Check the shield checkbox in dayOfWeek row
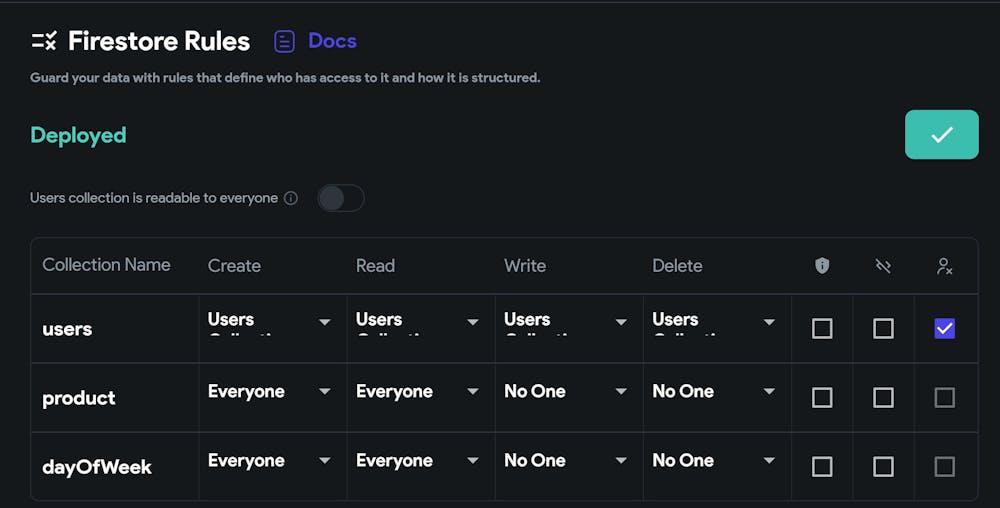The image size is (1000, 508). (822, 467)
